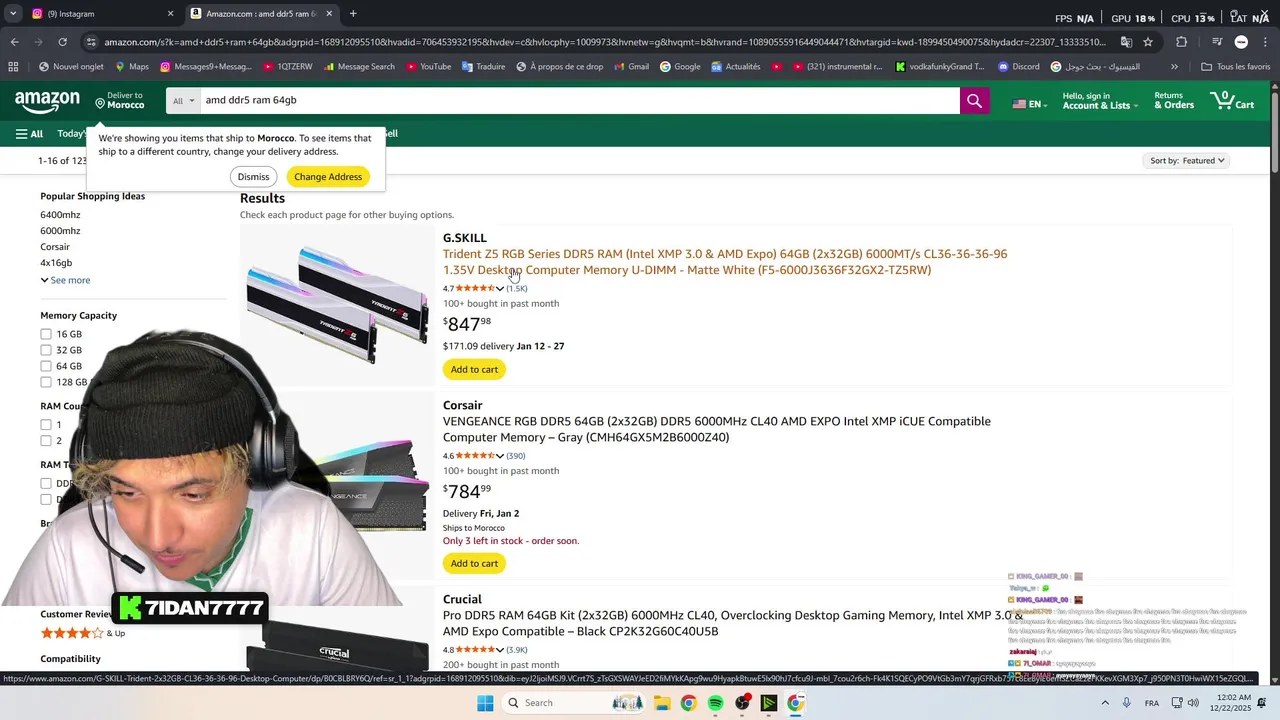This screenshot has height=720, width=1280.
Task: Select 6000mhz shopping idea
Action: pyautogui.click(x=60, y=231)
